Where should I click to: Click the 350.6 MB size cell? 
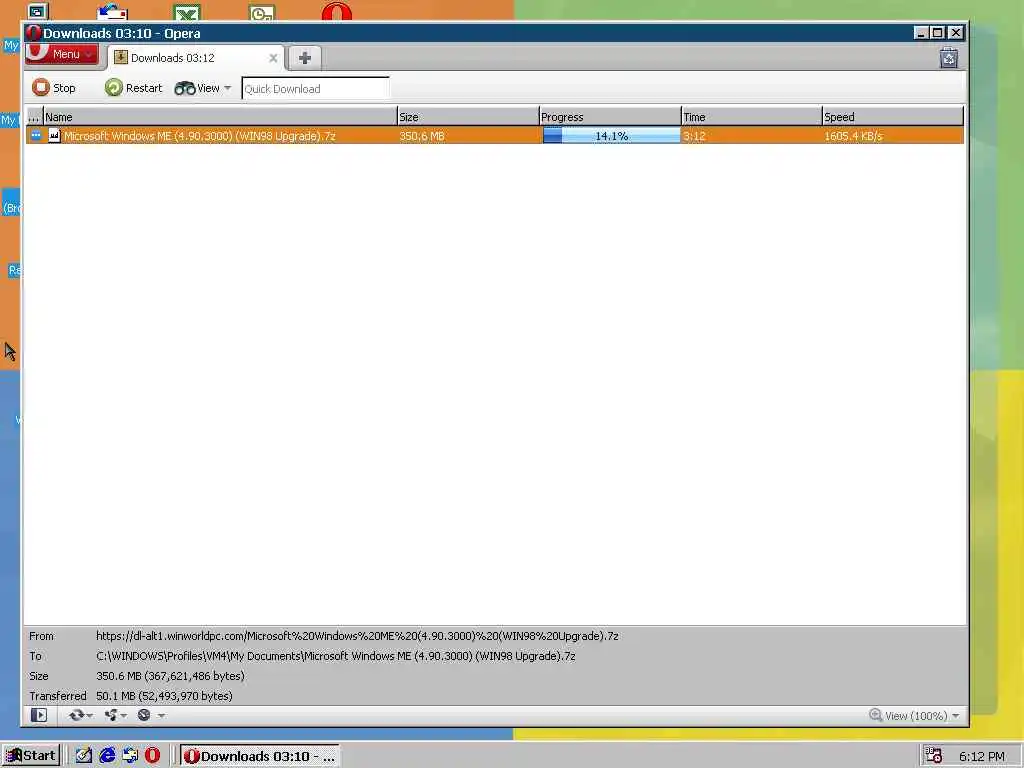point(422,136)
